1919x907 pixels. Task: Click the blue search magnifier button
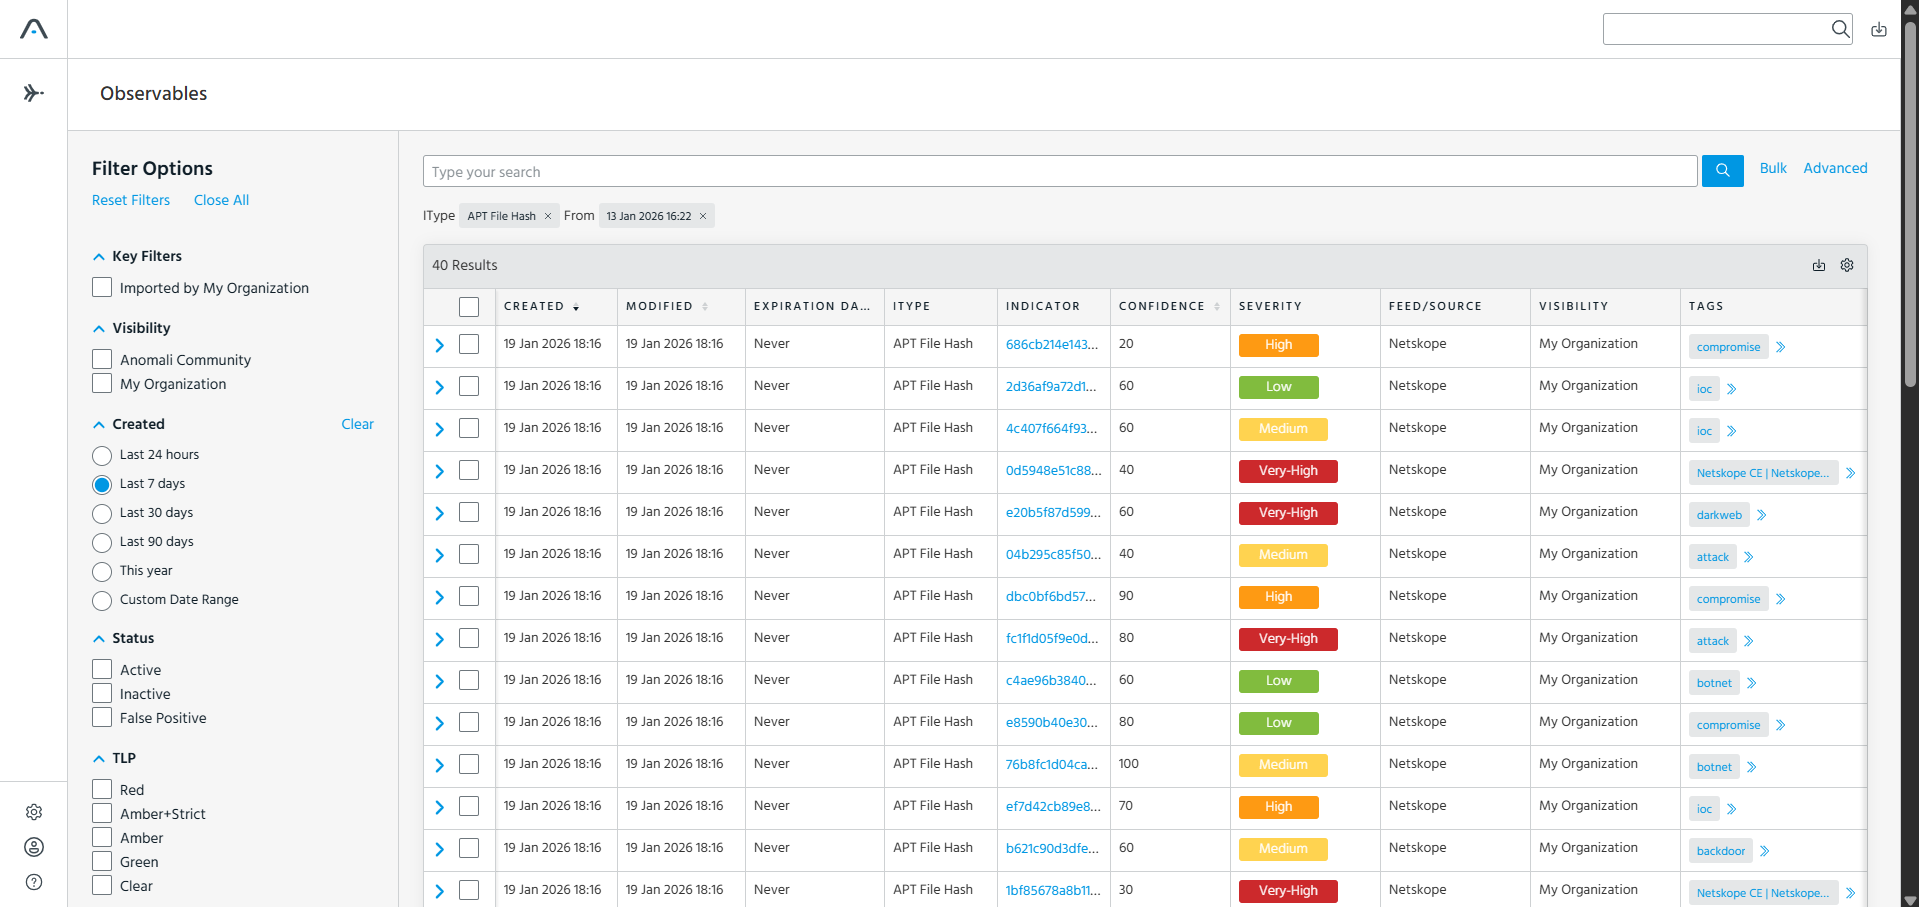click(x=1722, y=170)
